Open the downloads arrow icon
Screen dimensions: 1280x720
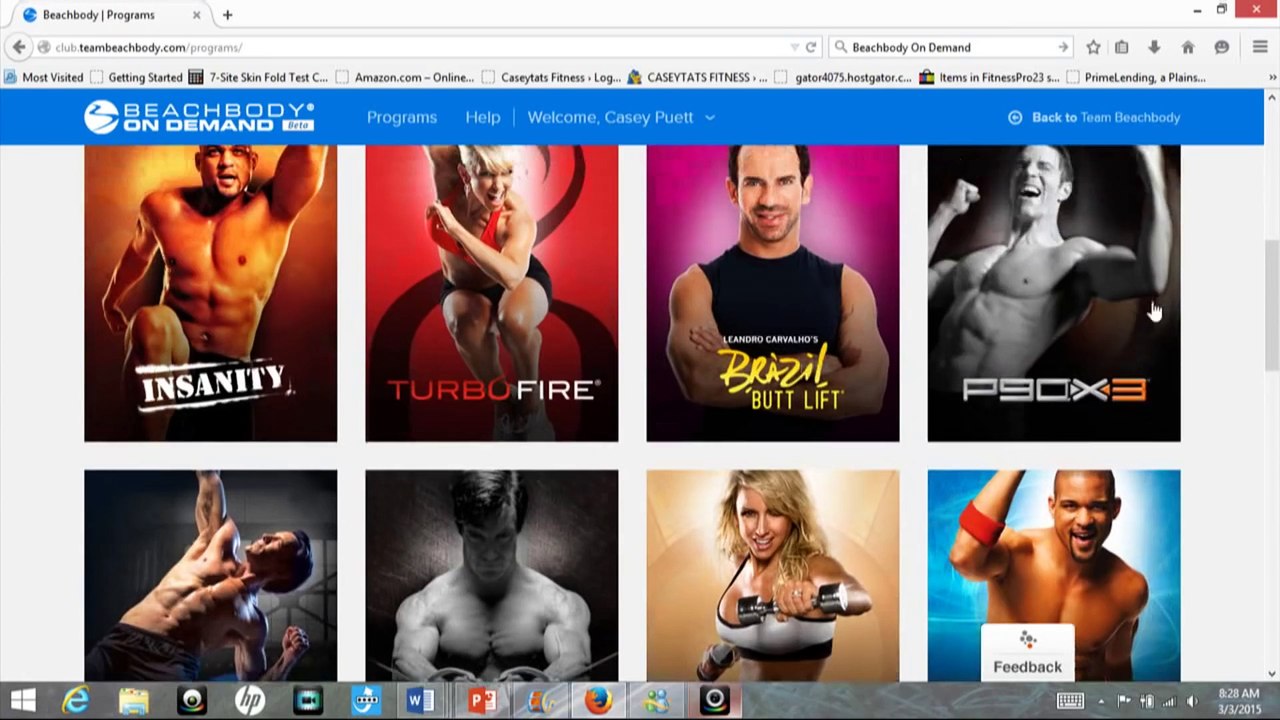click(1154, 47)
